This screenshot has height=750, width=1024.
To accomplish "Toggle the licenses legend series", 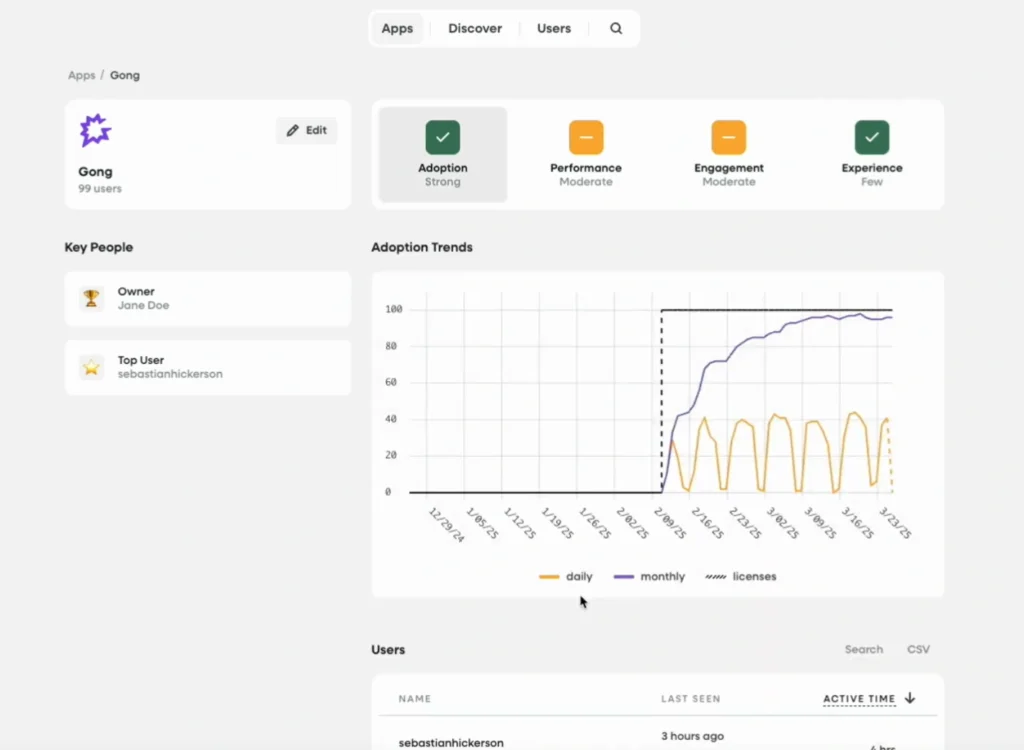I will pos(741,576).
